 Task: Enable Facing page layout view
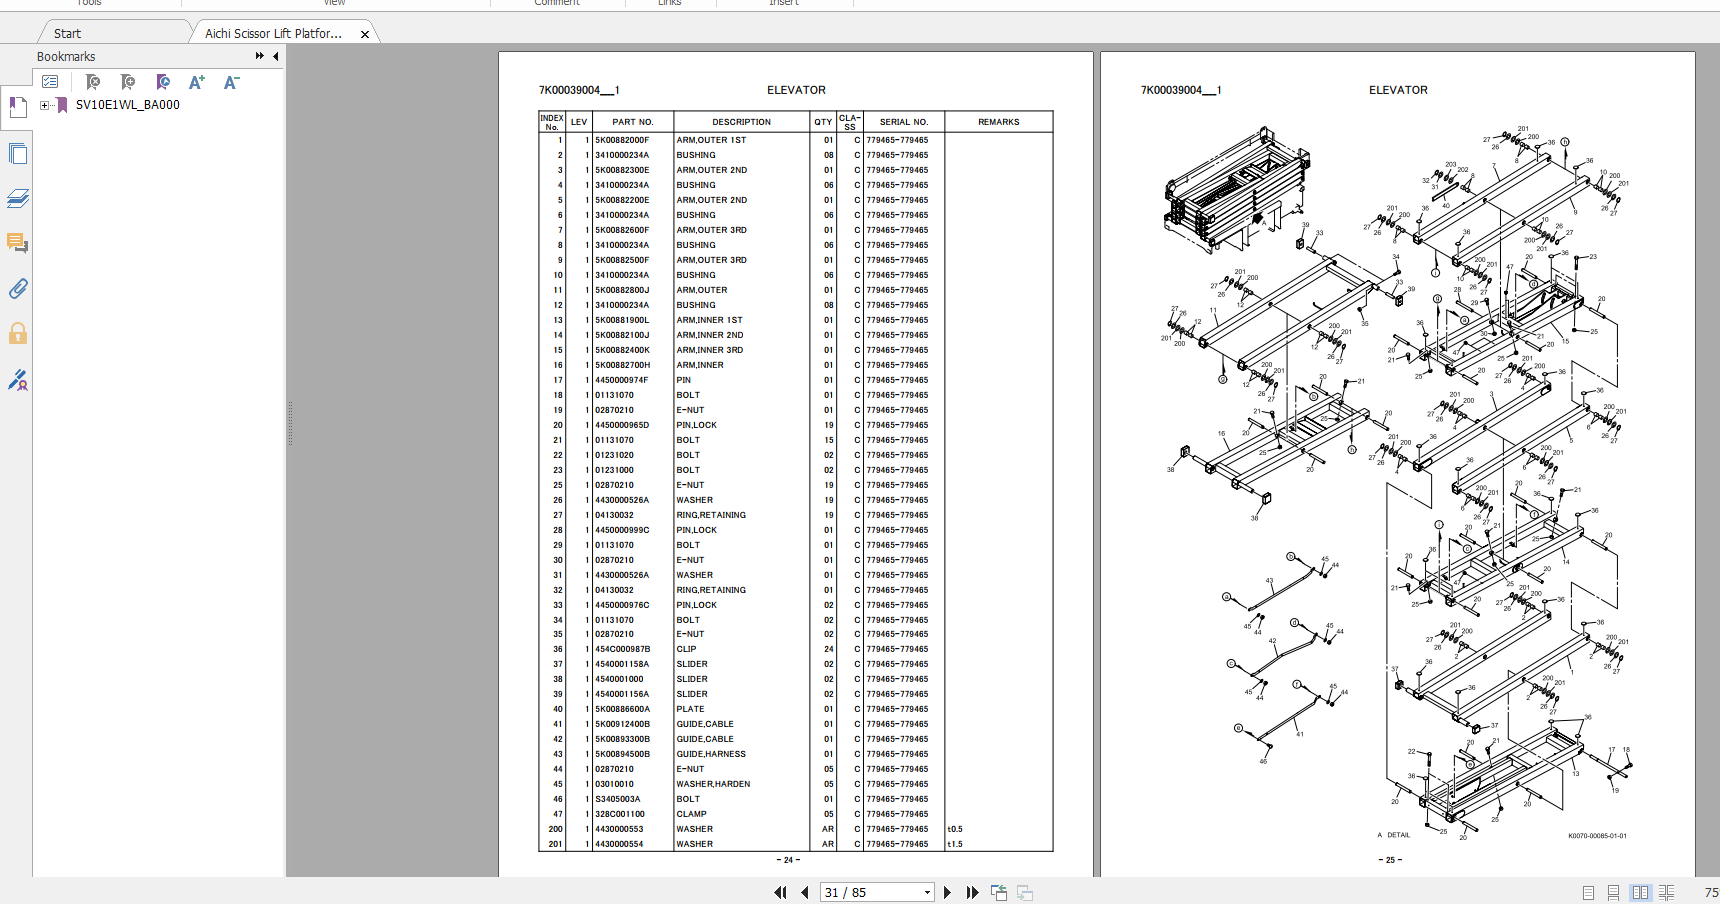1640,892
